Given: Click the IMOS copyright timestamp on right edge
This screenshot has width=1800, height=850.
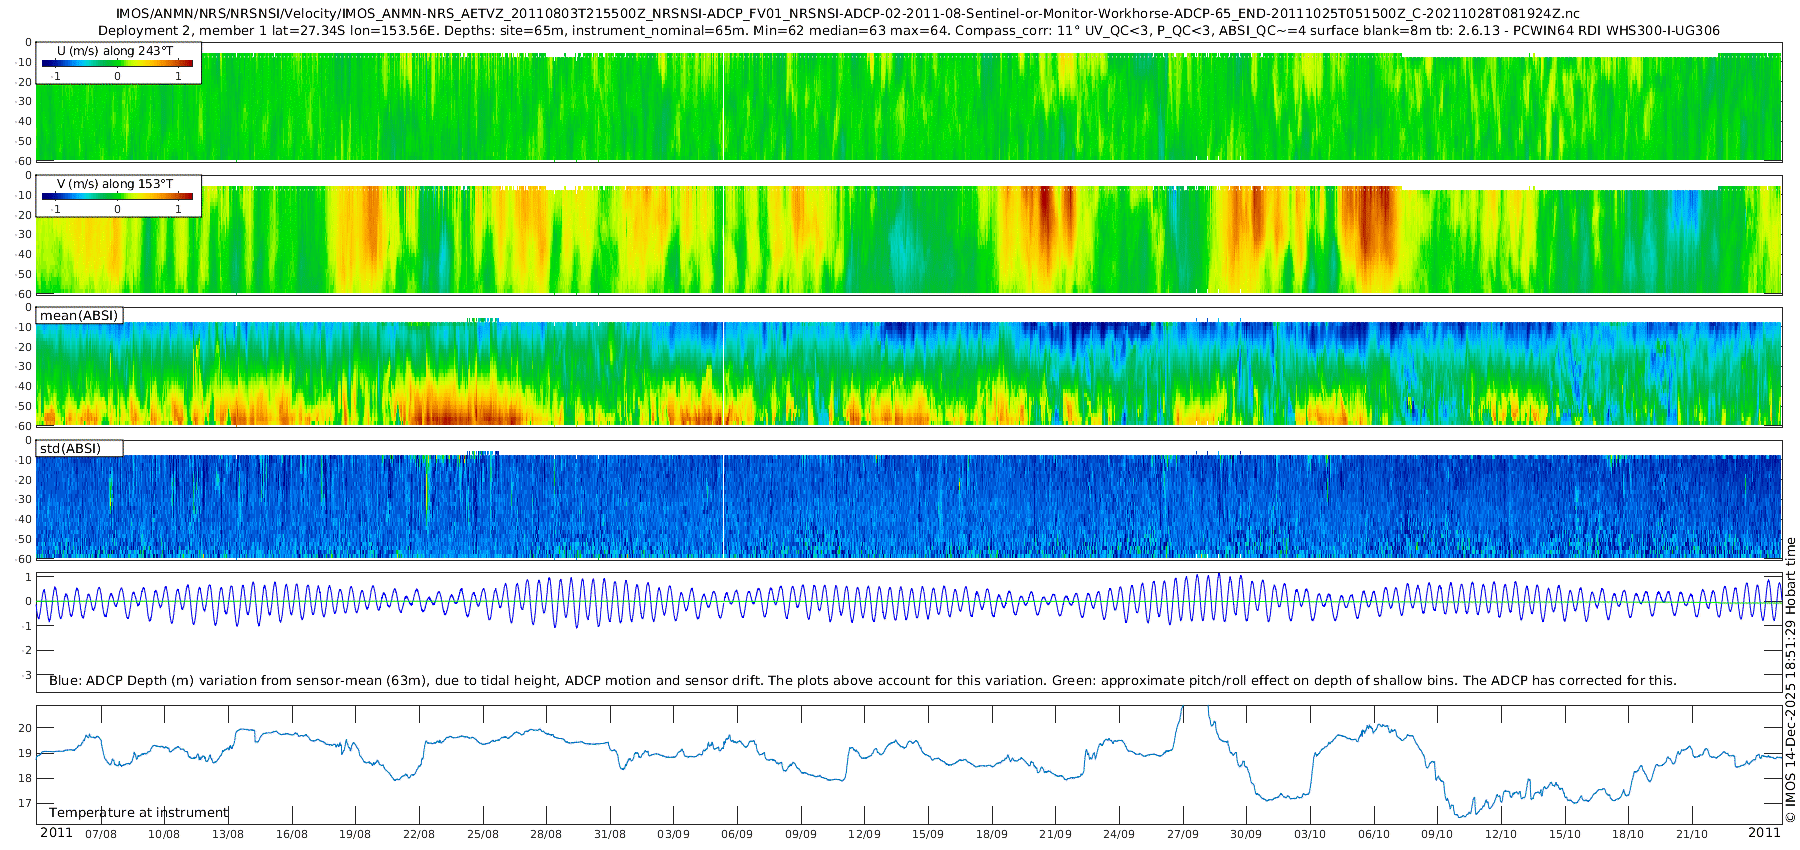Looking at the screenshot, I should (1791, 680).
